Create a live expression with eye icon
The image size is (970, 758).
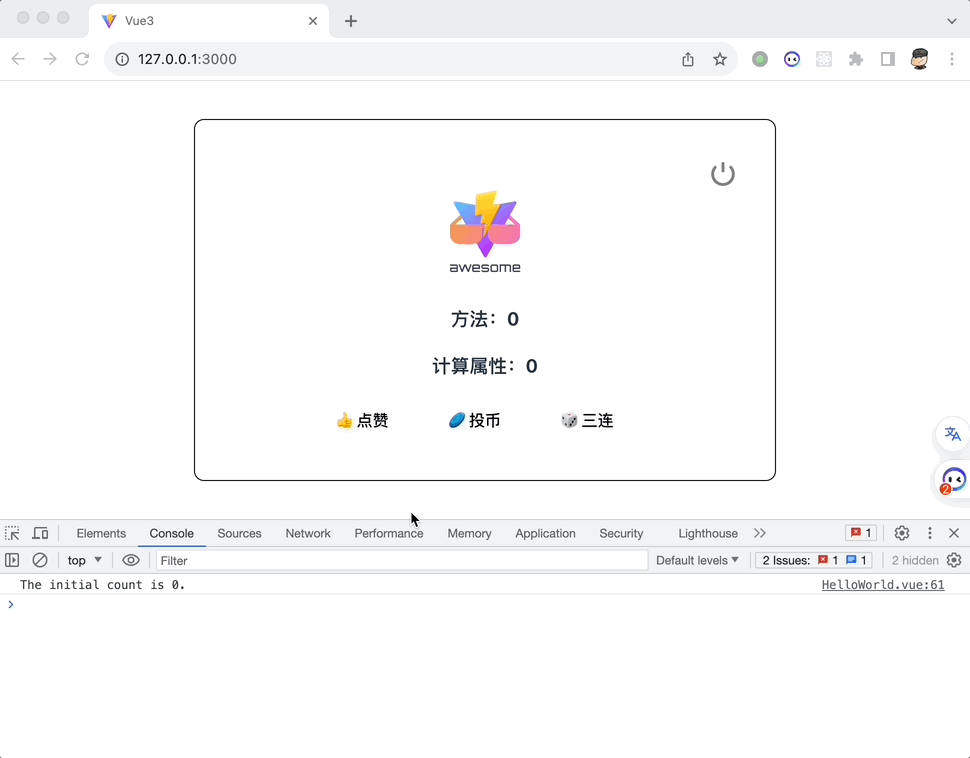(x=131, y=561)
